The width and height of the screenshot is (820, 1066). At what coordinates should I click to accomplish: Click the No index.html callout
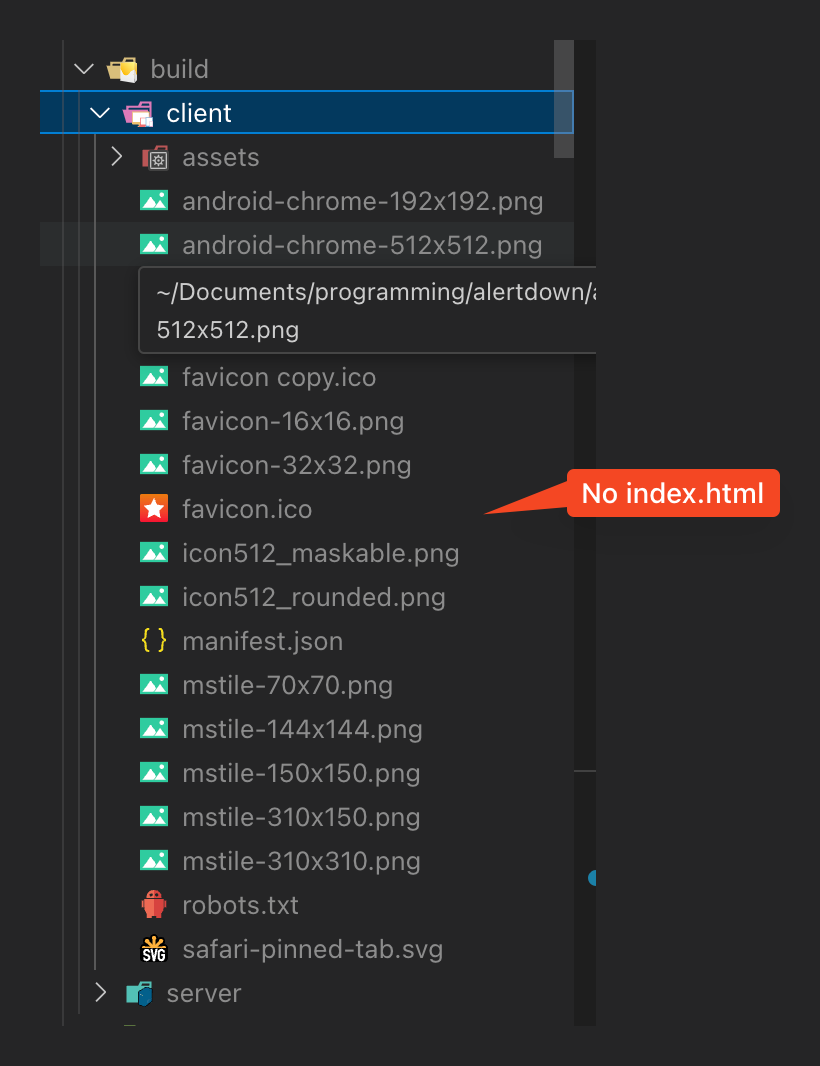(x=672, y=492)
